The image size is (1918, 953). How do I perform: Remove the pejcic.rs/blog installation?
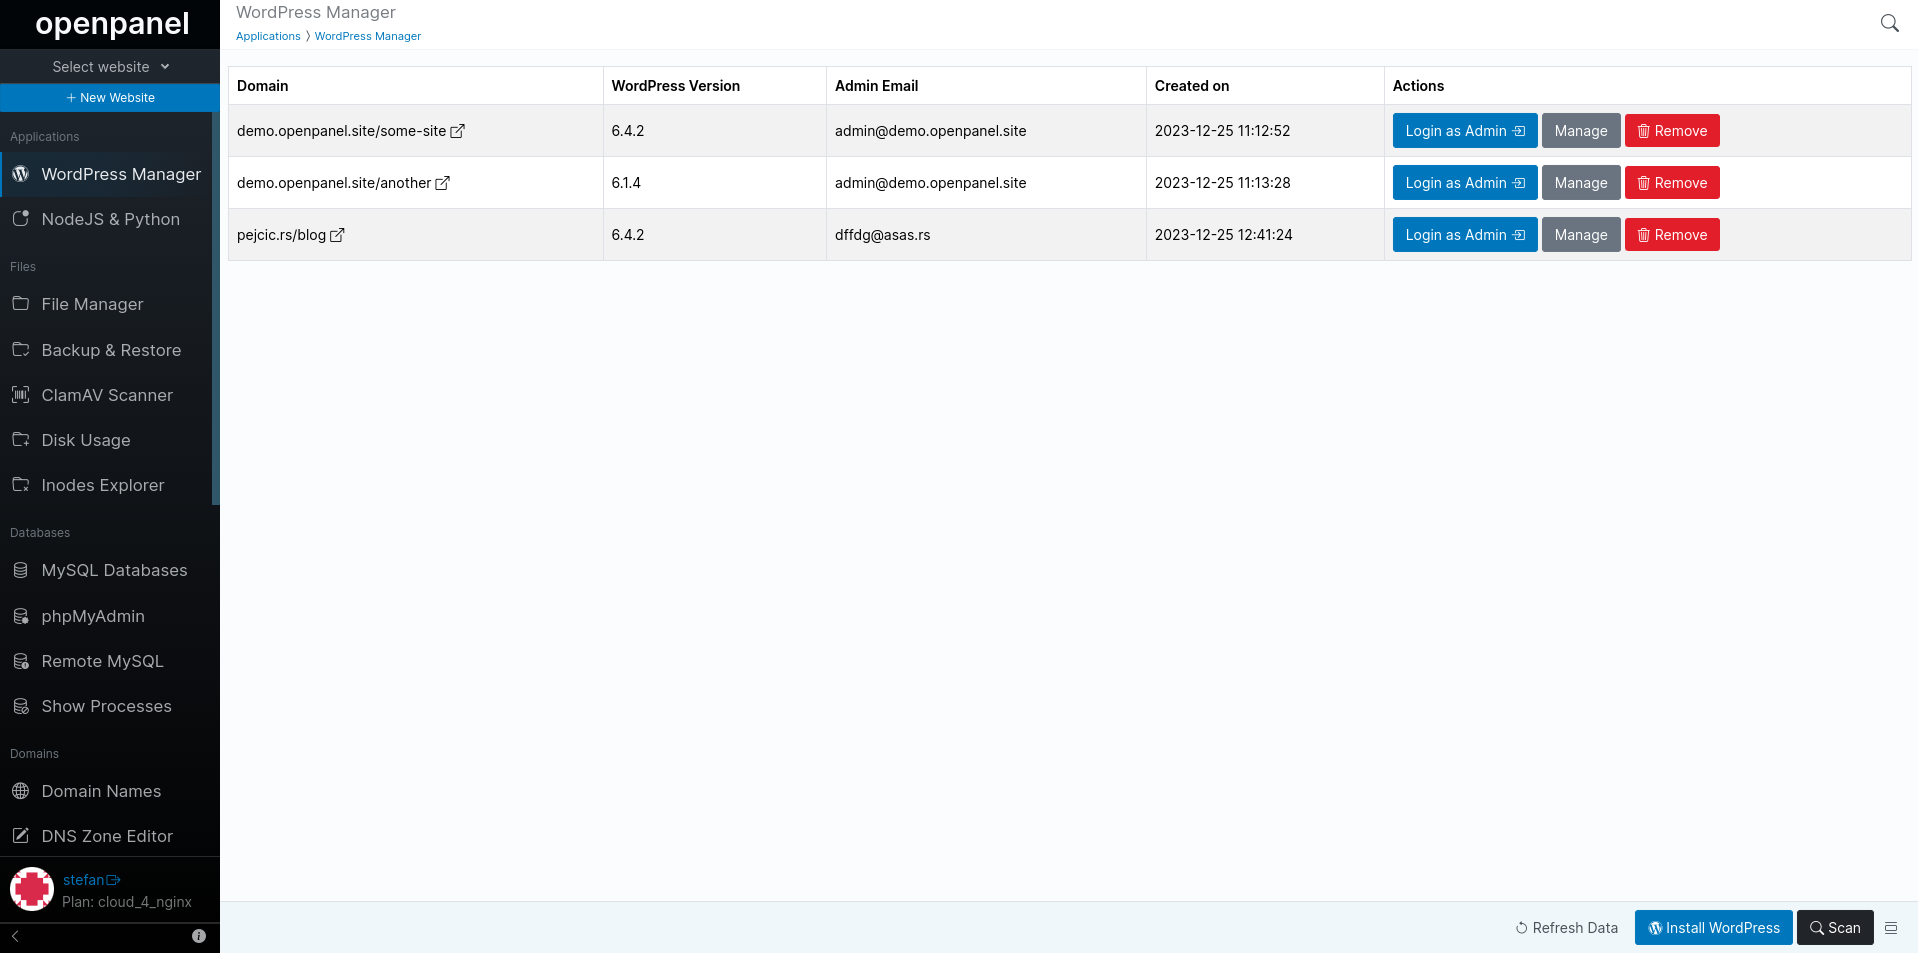coord(1672,235)
